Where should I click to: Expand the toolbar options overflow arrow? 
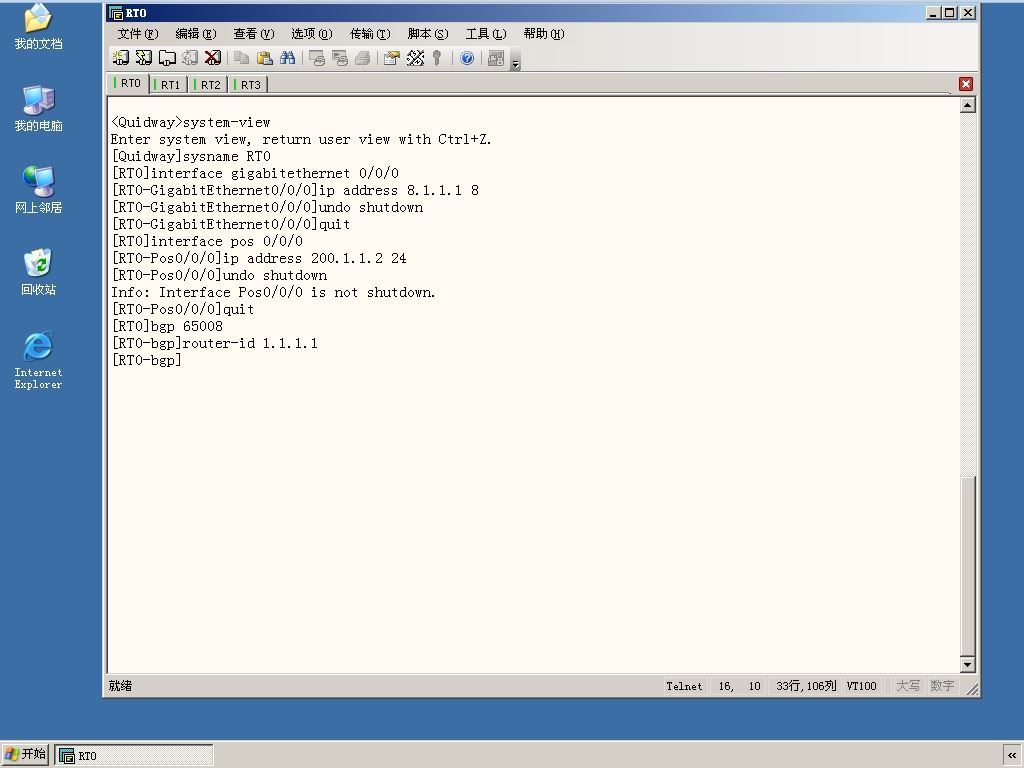pyautogui.click(x=516, y=63)
